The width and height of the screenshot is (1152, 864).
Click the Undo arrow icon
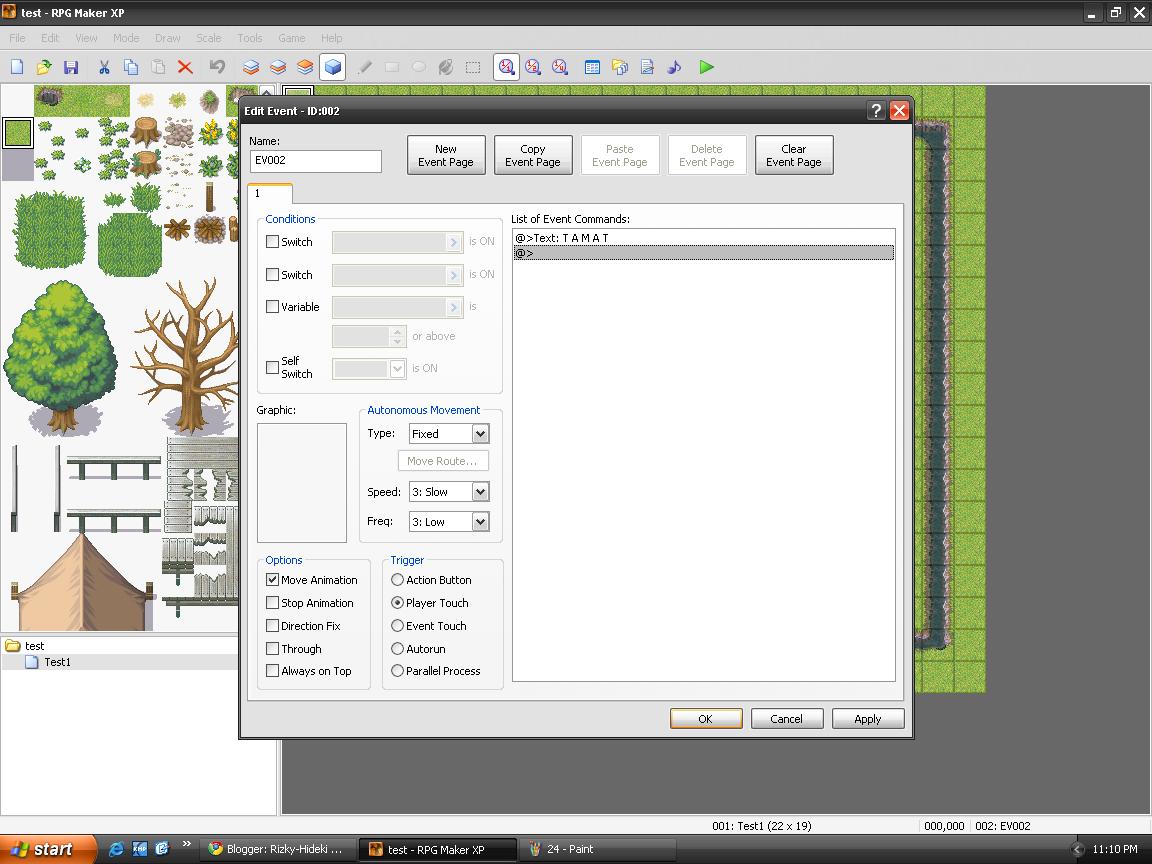click(x=217, y=68)
